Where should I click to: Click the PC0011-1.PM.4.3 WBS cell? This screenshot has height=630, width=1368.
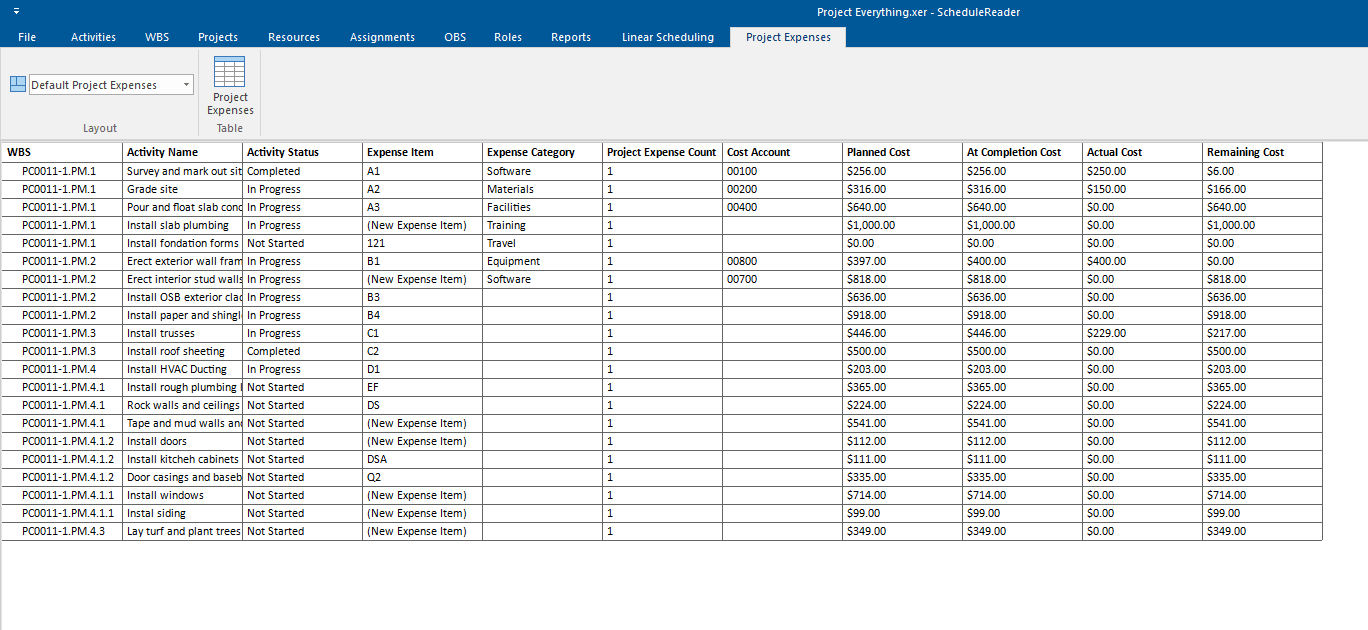click(62, 531)
